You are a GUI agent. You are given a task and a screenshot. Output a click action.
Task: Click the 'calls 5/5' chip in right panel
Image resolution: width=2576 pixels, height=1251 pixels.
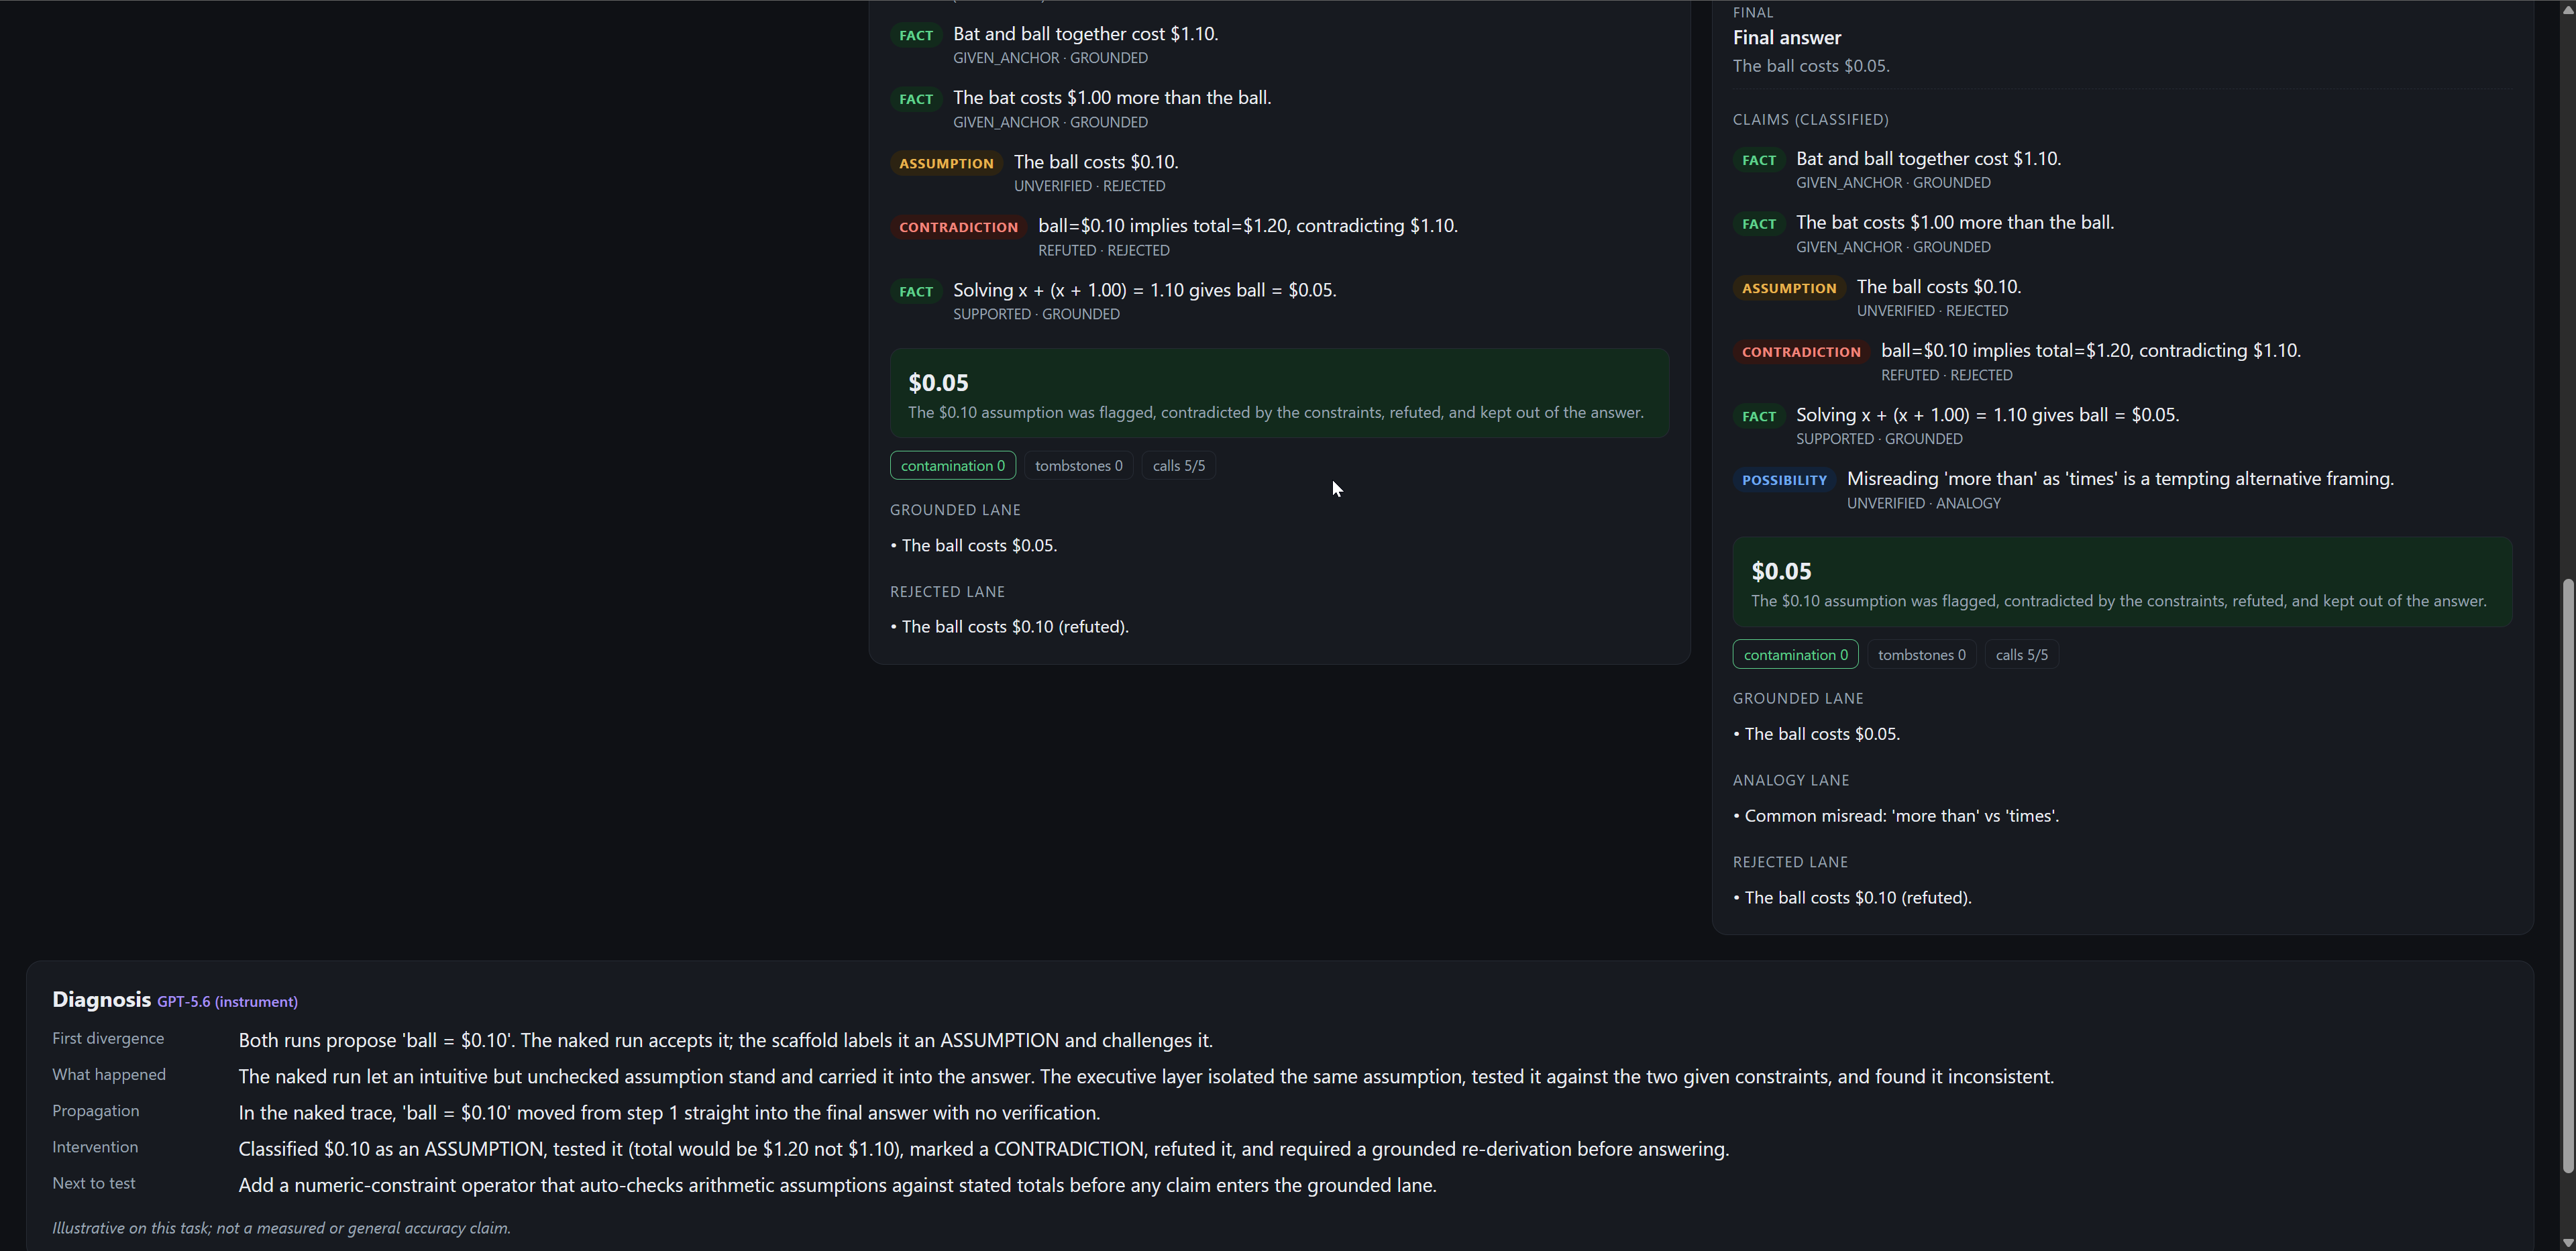[x=2021, y=655]
